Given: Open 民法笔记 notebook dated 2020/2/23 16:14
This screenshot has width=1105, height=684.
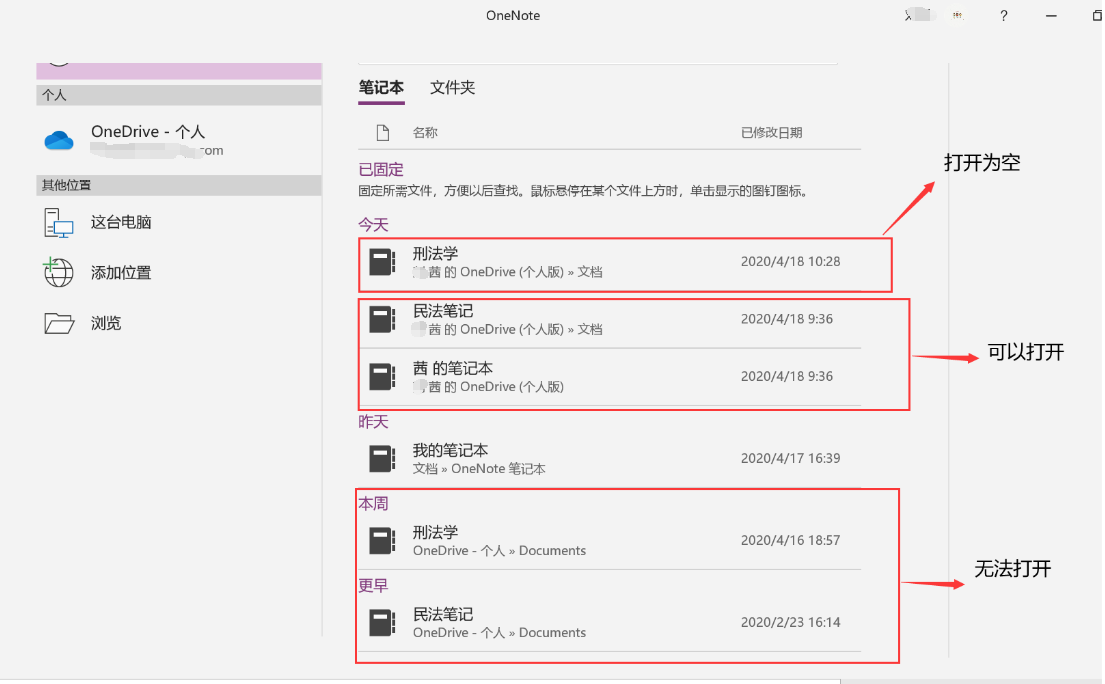Looking at the screenshot, I should (x=610, y=623).
